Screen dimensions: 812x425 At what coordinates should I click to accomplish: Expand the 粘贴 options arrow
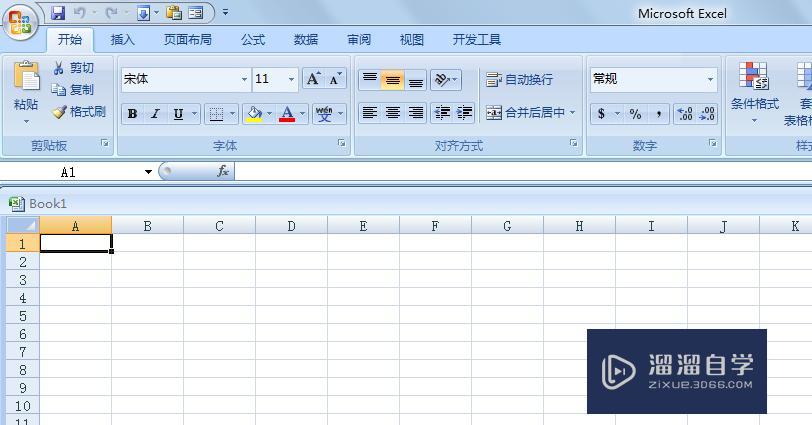[x=26, y=122]
